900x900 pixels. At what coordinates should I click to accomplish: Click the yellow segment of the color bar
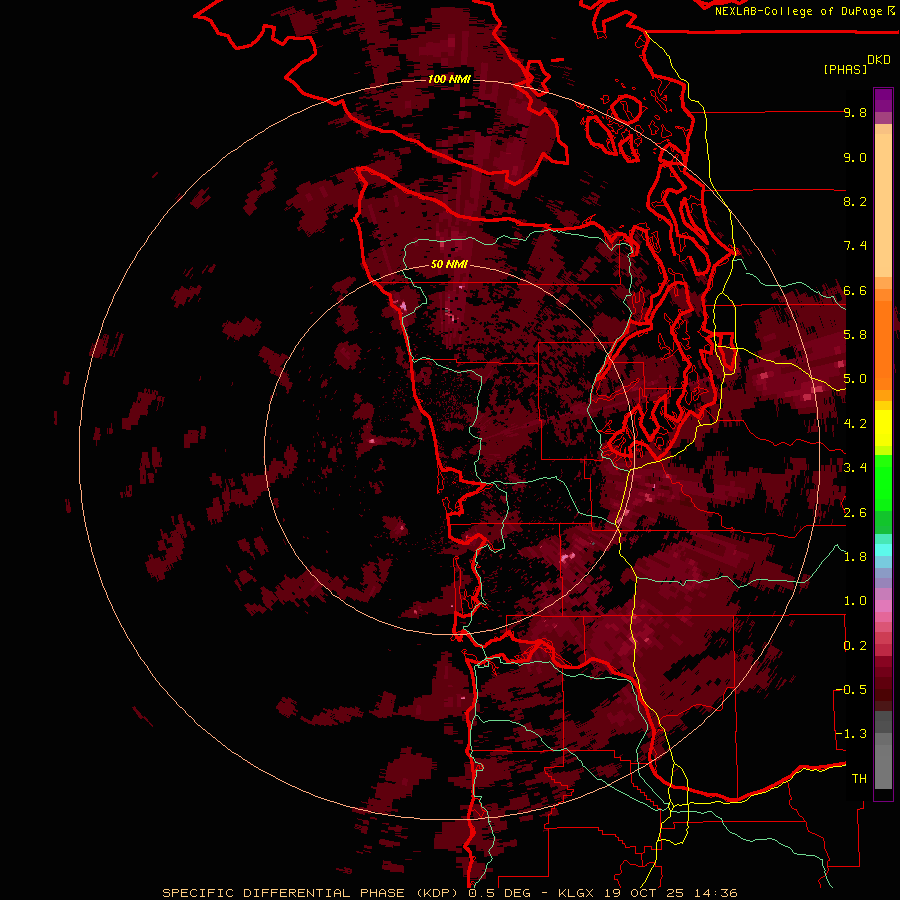click(883, 428)
